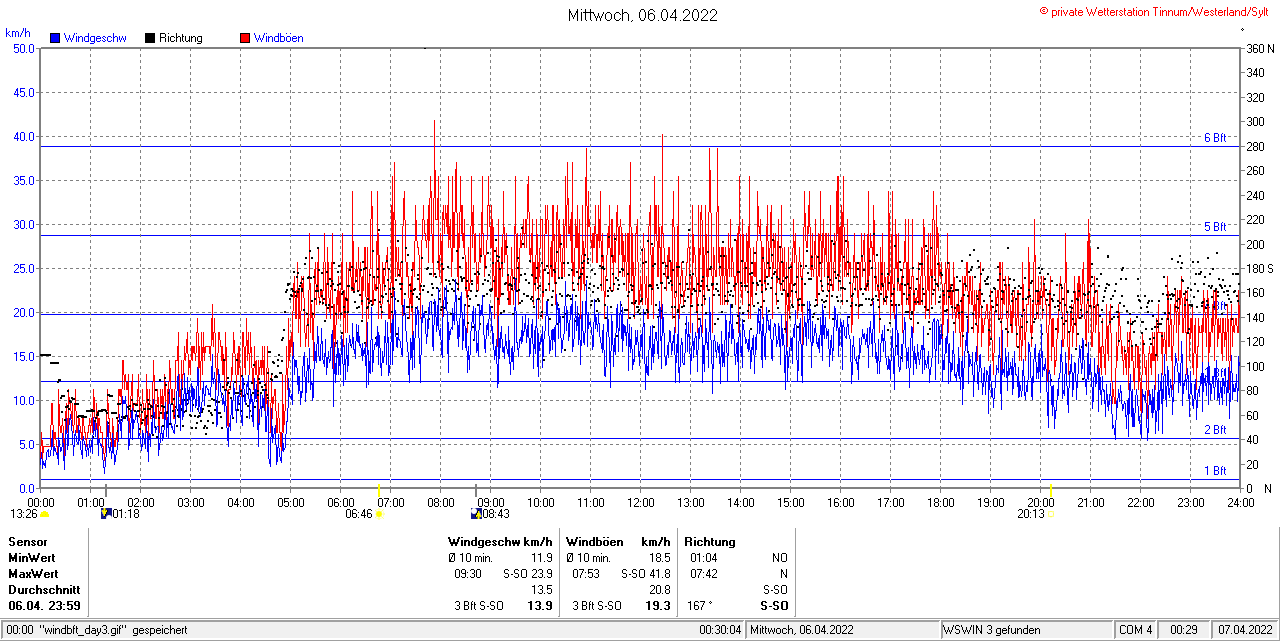Click the black Richtung legend swatch
This screenshot has width=1280, height=641.
click(x=150, y=38)
